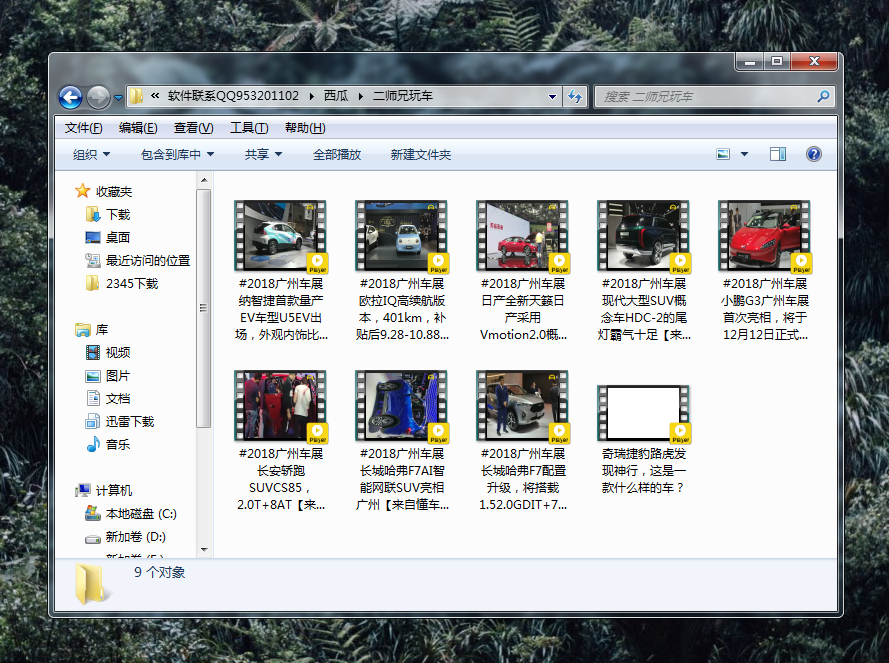Open the recent pages dropdown beside Forward
Image resolution: width=889 pixels, height=663 pixels.
point(118,98)
